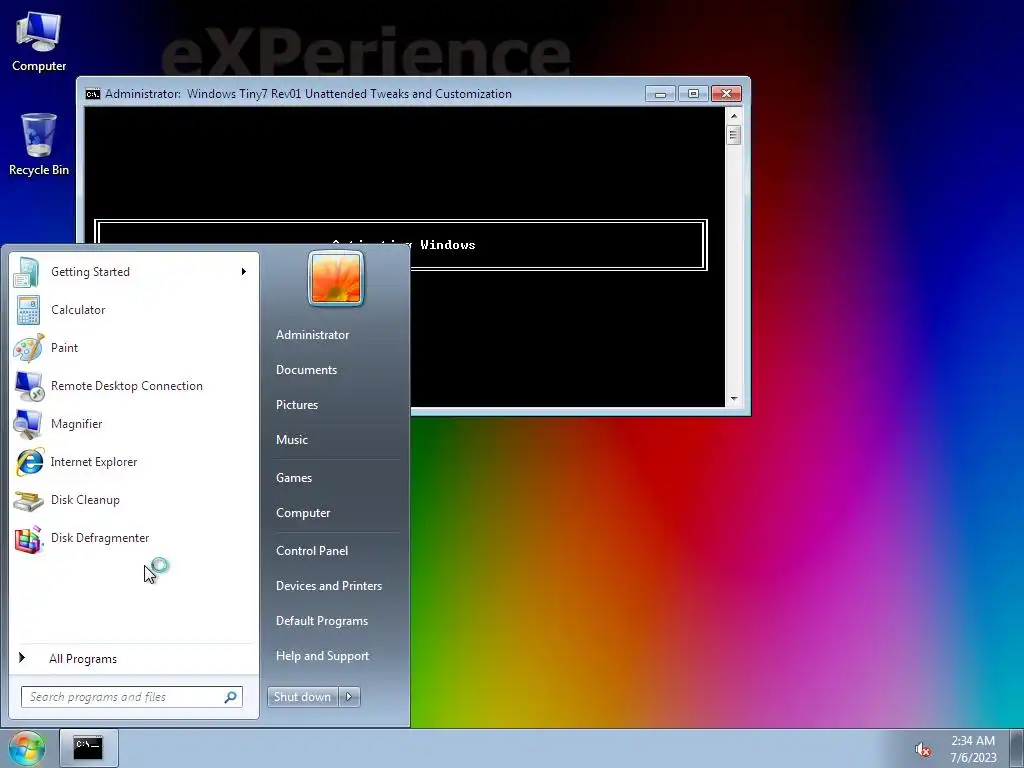Launch Internet Explorer icon
The image size is (1024, 768).
tap(29, 462)
